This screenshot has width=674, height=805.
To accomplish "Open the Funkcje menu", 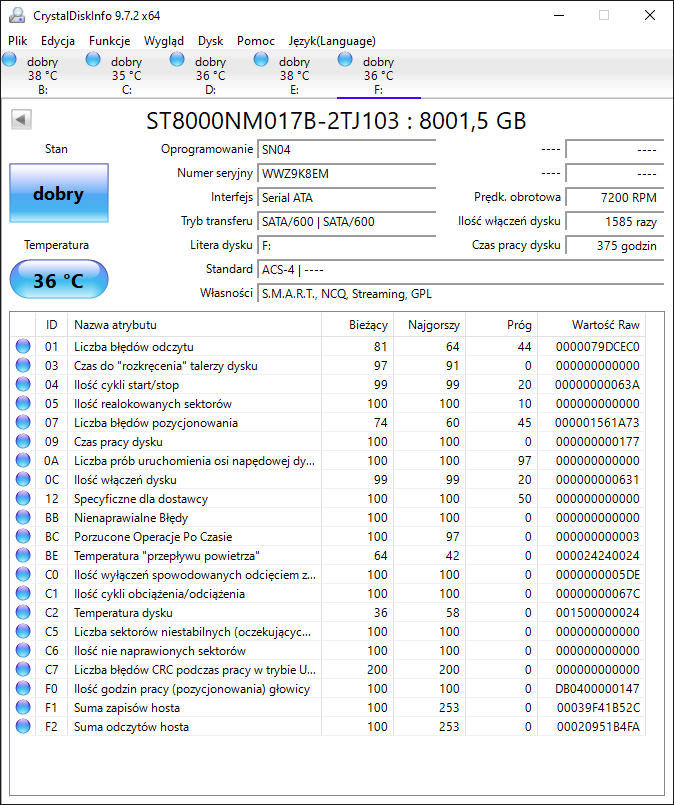I will (109, 41).
